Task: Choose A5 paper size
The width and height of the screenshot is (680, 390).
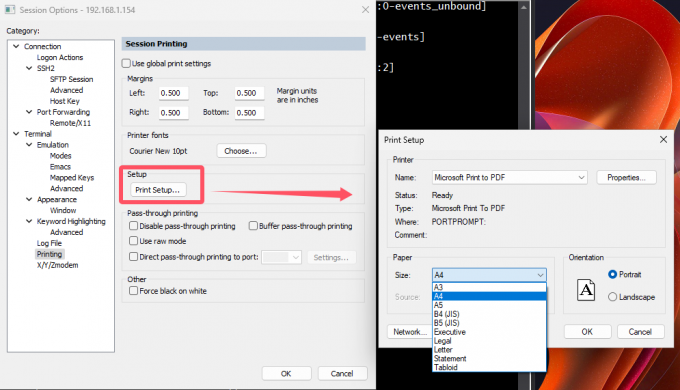Action: [489, 305]
